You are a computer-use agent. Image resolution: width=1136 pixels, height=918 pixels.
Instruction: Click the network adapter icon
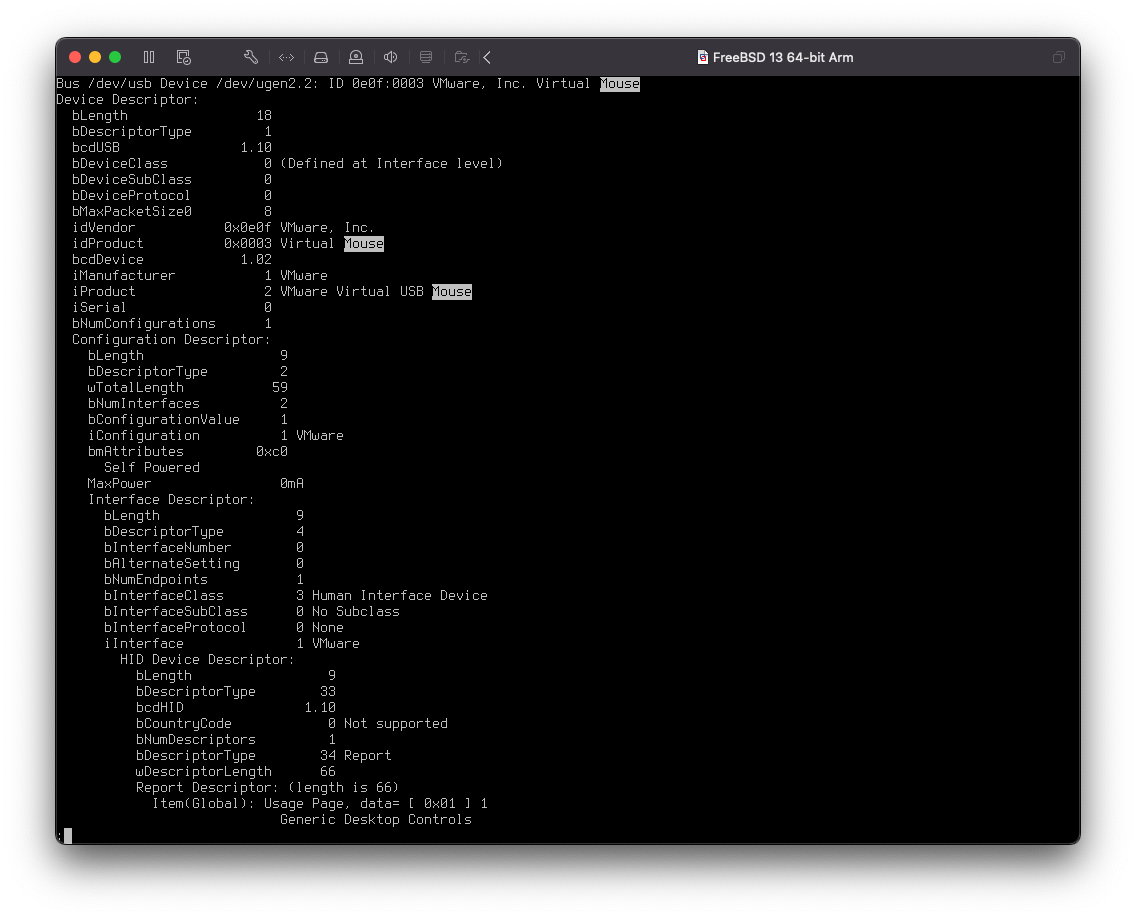(x=286, y=57)
